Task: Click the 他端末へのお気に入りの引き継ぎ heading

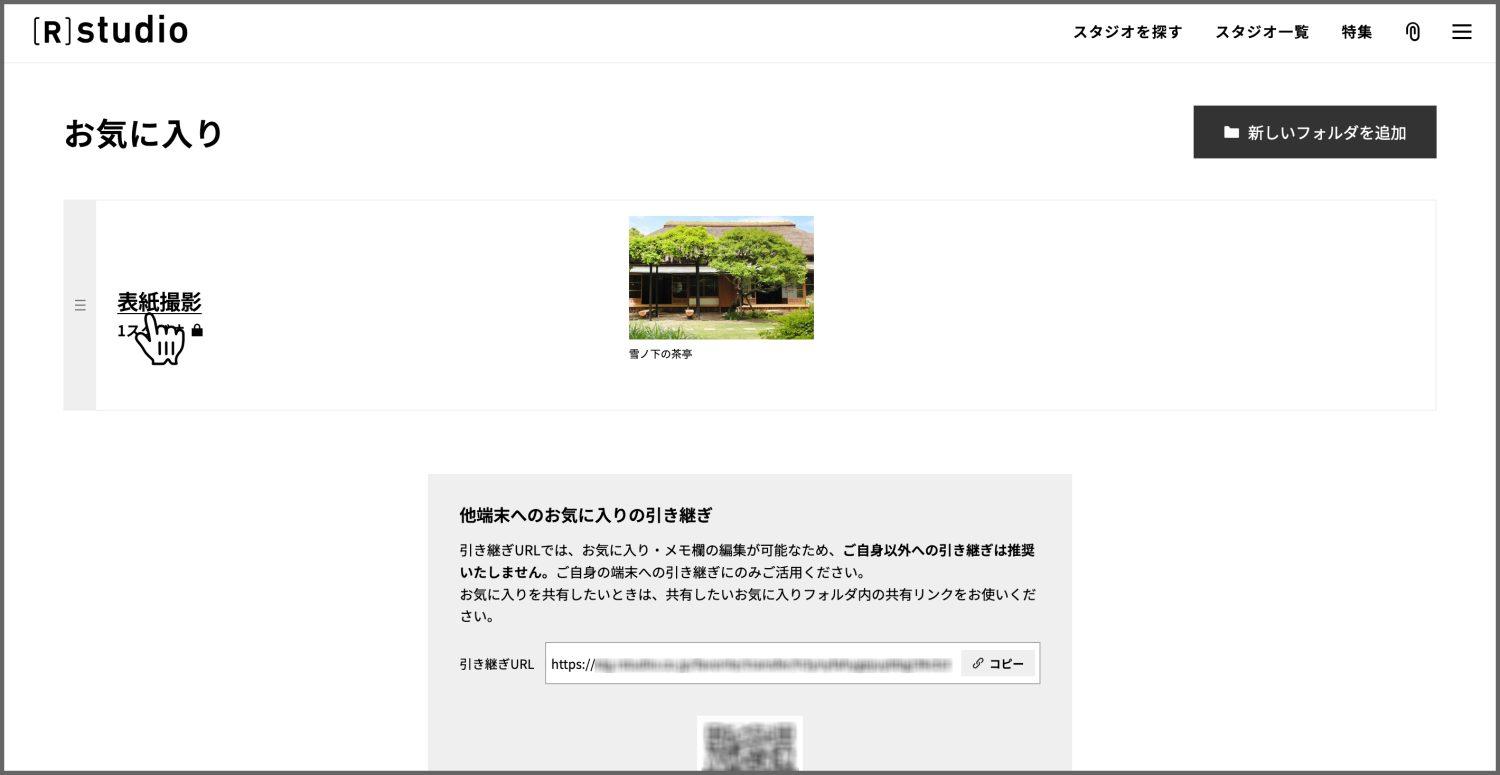Action: (585, 515)
